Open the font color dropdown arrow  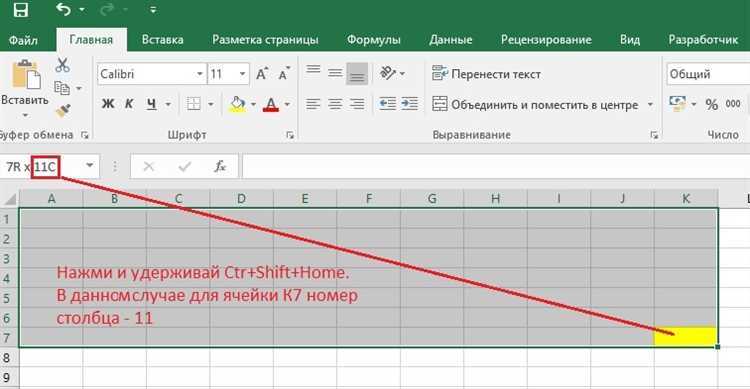287,104
